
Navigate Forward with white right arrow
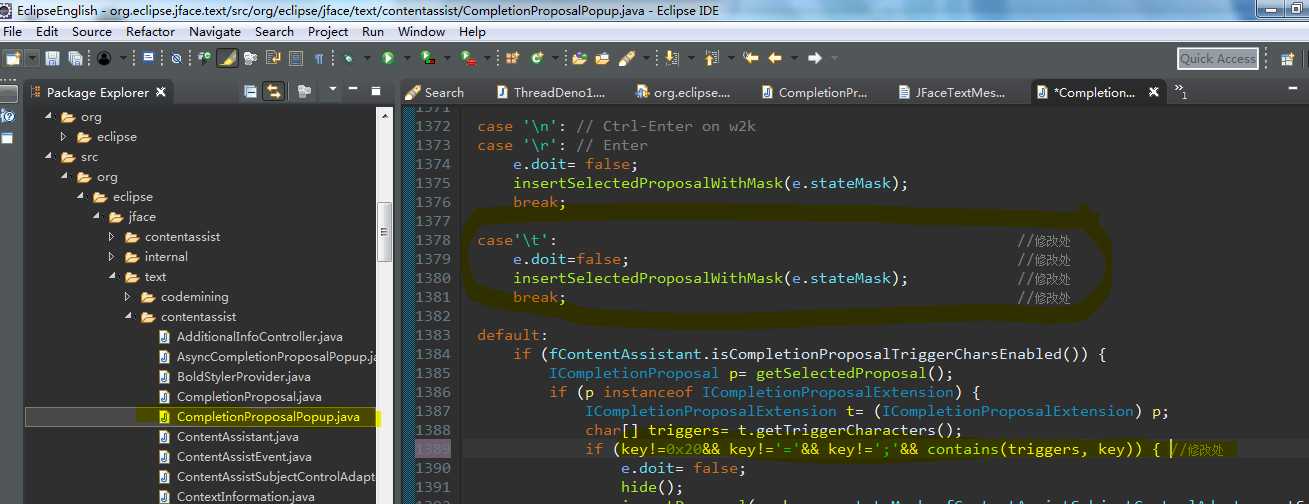[815, 58]
